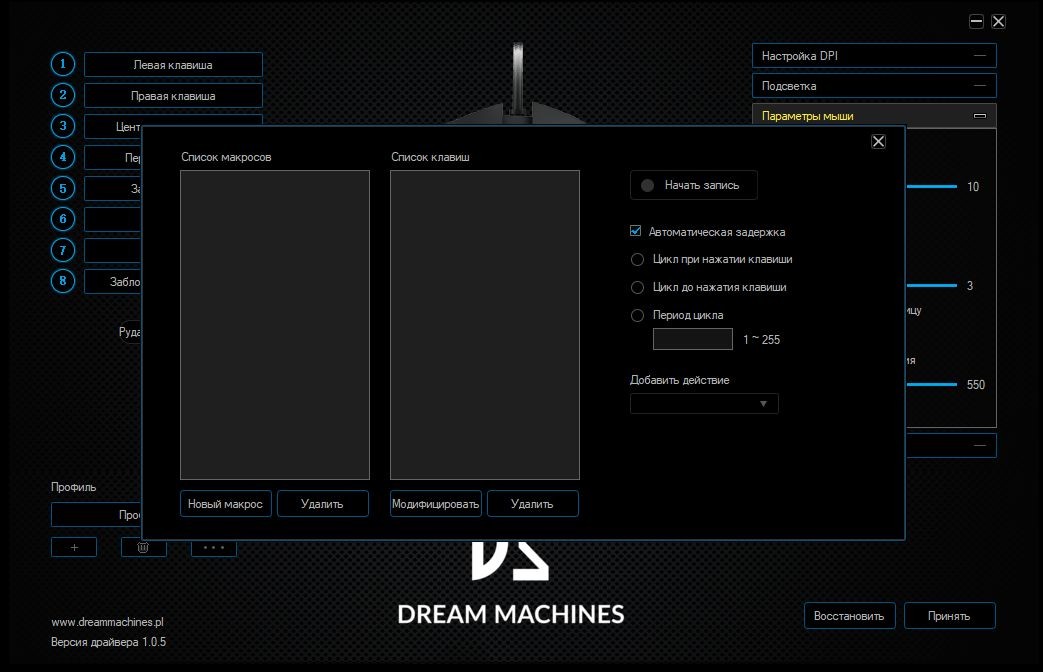
Task: Expand the Подсветка section
Action: 874,86
